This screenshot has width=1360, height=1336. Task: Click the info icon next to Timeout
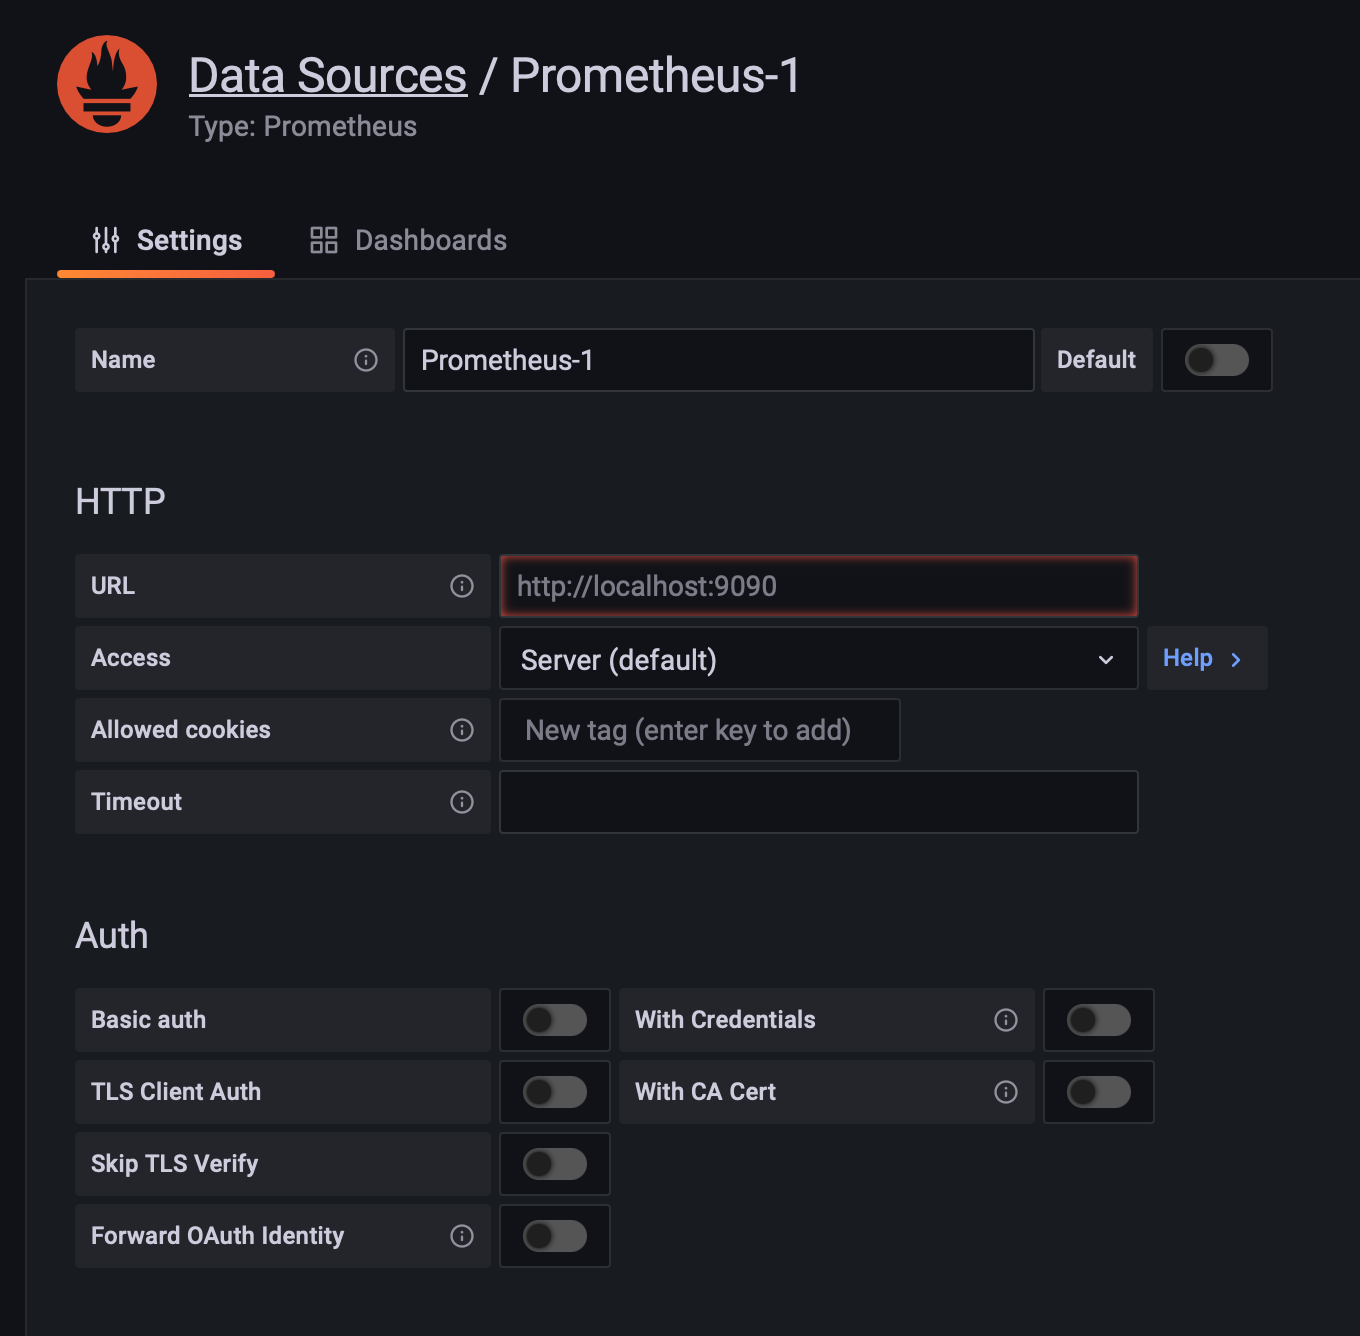pyautogui.click(x=462, y=802)
